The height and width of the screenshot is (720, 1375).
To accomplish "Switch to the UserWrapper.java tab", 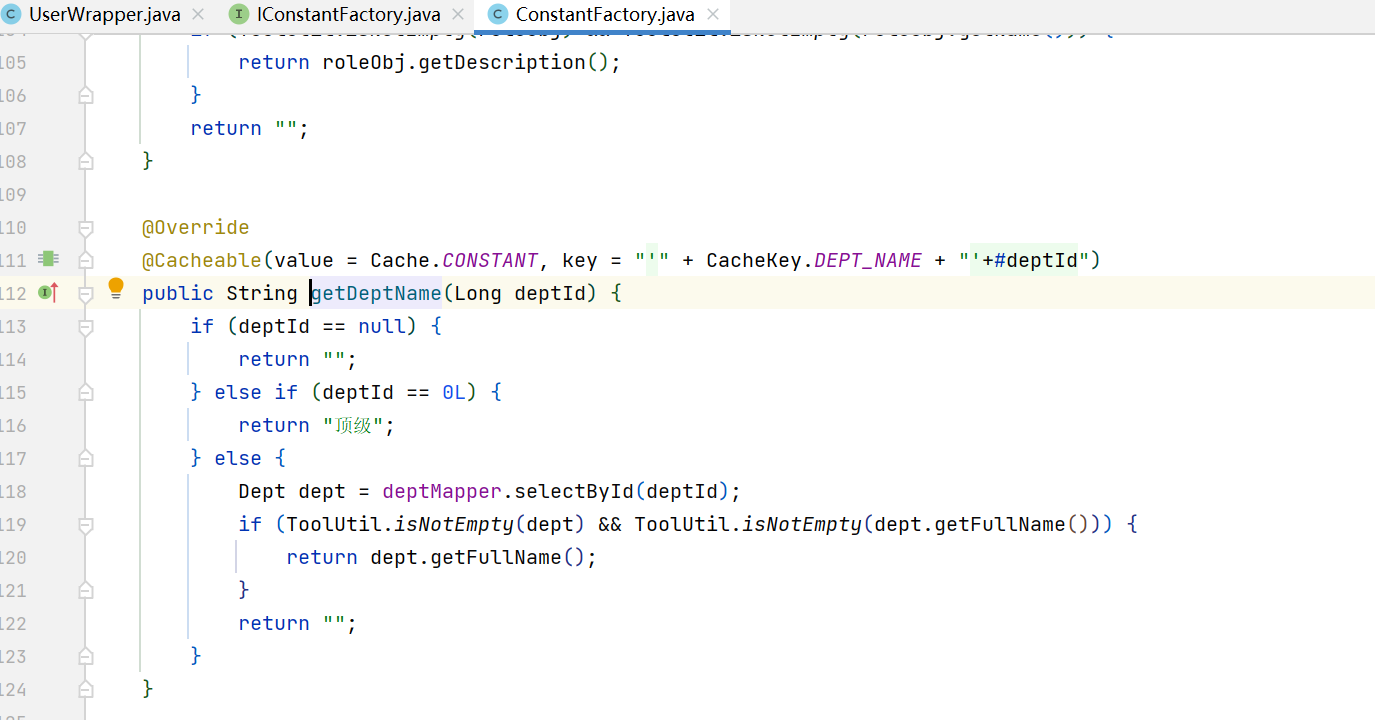I will [104, 14].
